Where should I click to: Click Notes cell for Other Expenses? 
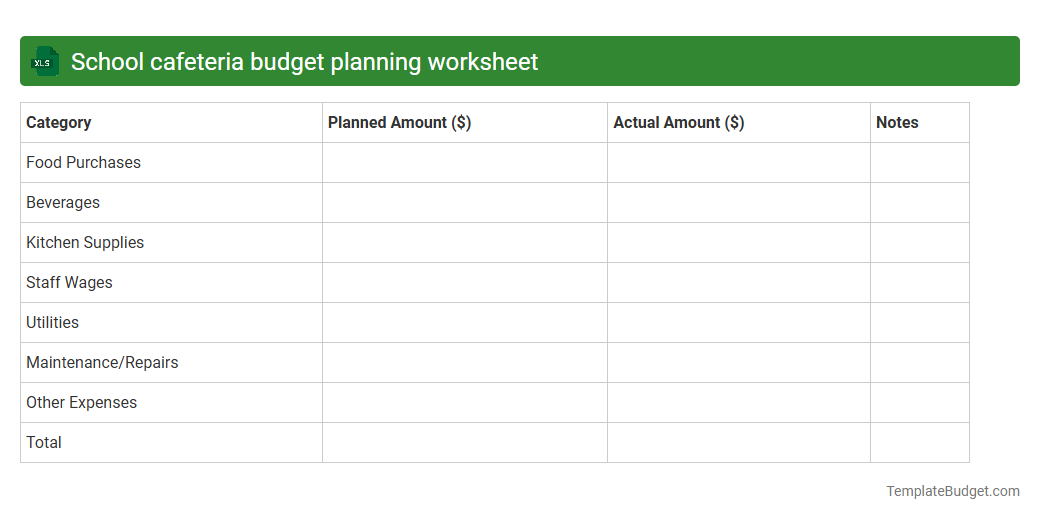click(x=920, y=403)
